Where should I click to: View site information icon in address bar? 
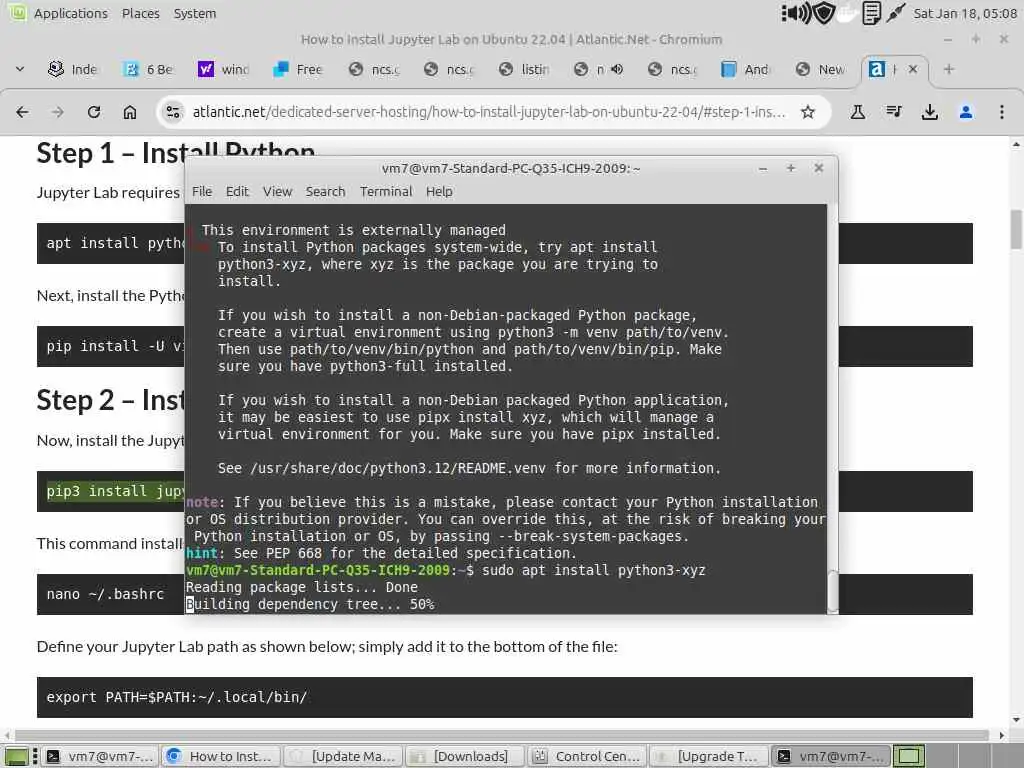point(172,112)
